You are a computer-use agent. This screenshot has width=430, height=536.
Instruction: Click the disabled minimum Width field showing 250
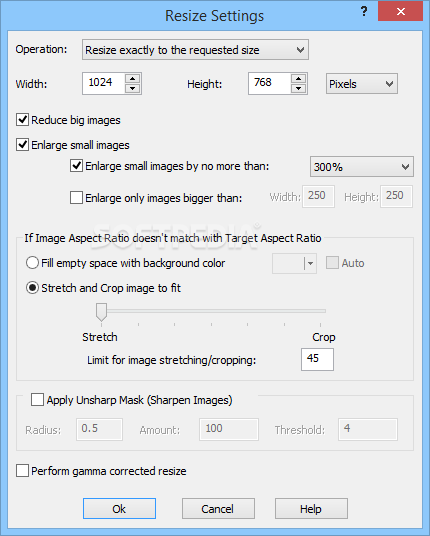(318, 196)
